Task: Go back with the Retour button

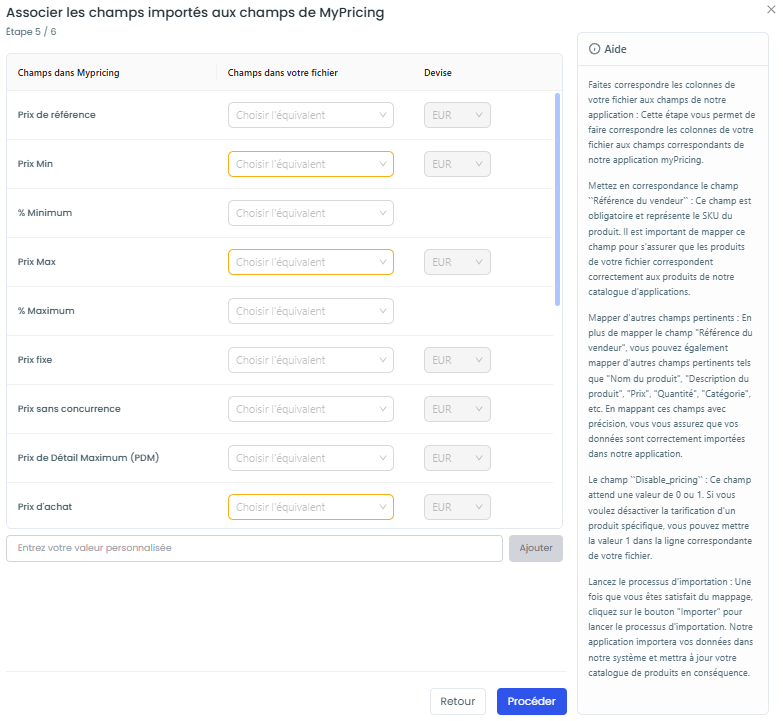Action: point(457,701)
